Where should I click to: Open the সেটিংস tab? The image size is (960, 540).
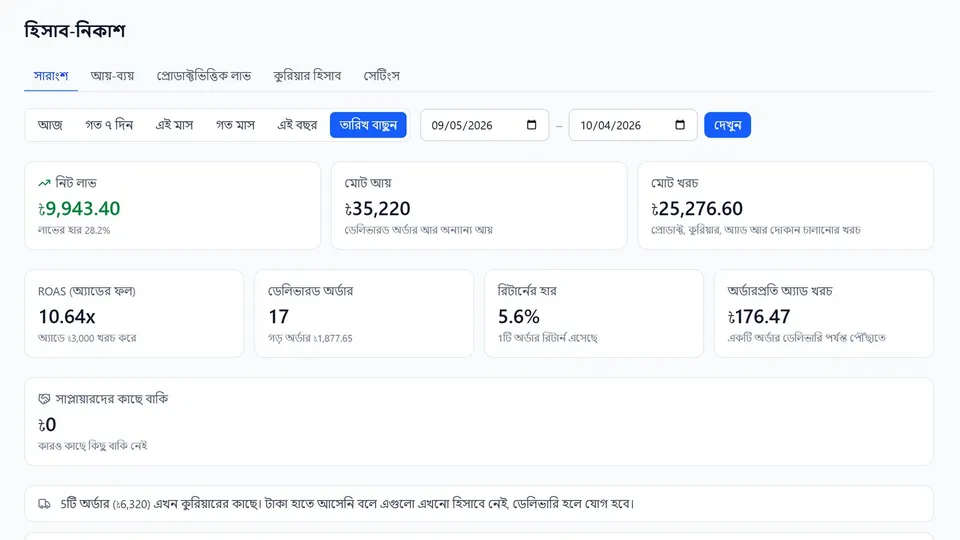pos(381,76)
